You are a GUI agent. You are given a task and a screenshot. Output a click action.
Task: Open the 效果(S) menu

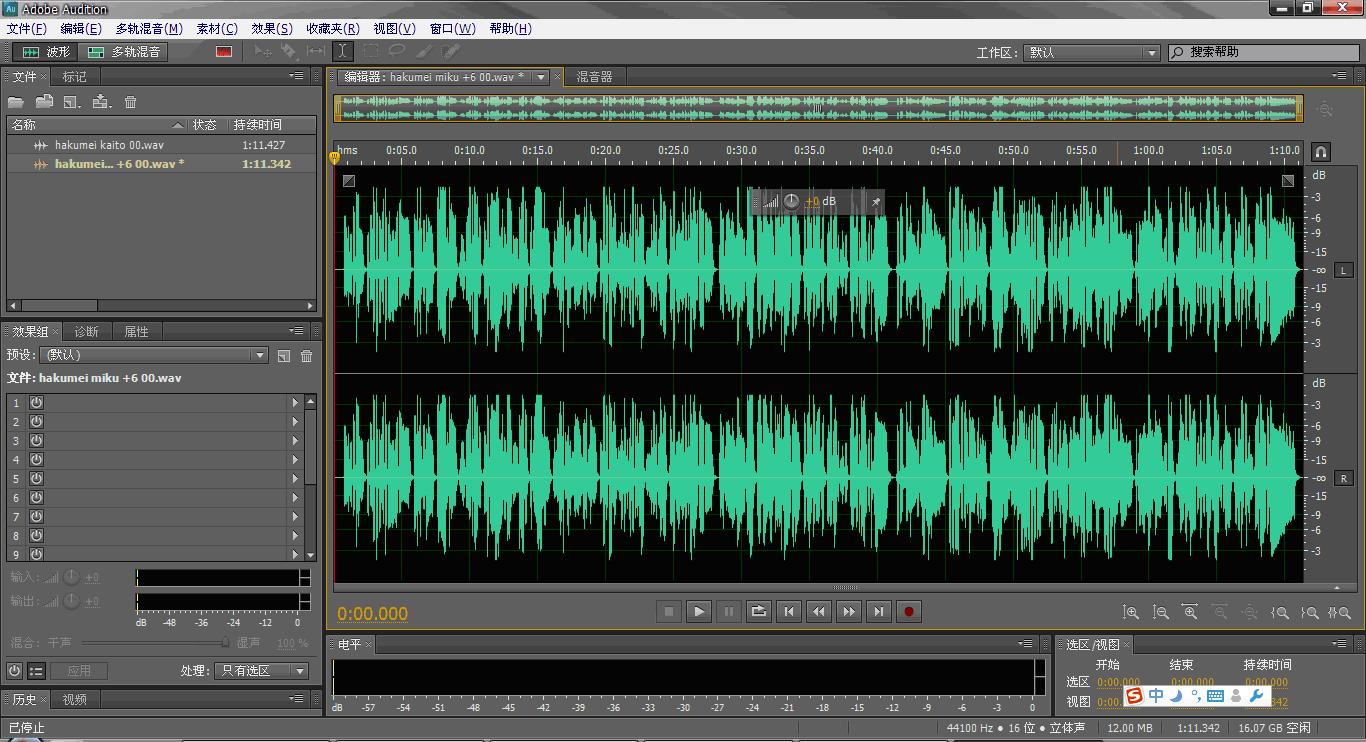click(272, 29)
